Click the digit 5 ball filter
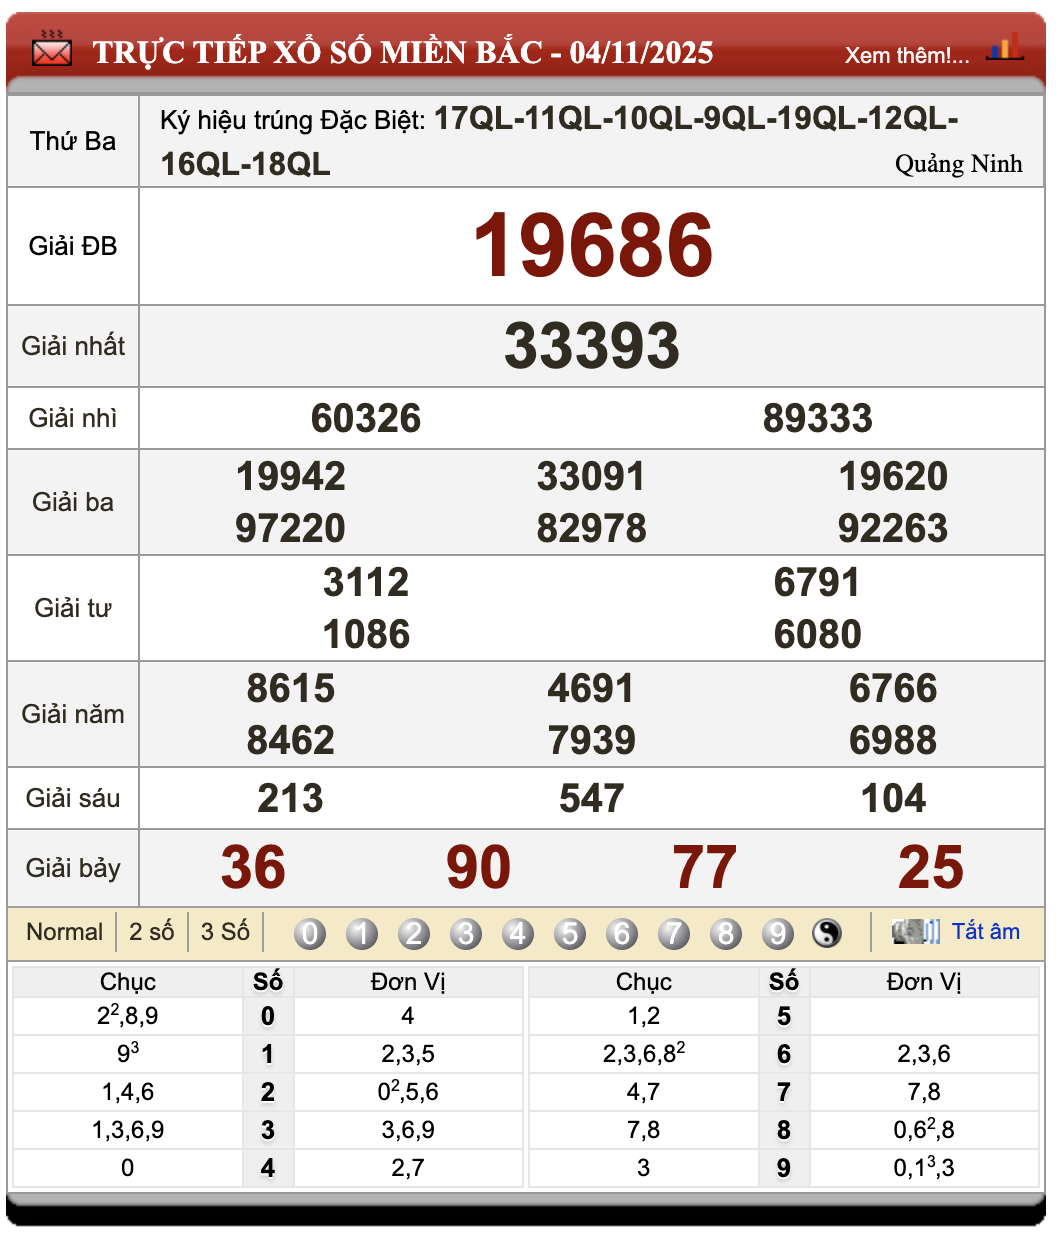The image size is (1056, 1234). (570, 933)
